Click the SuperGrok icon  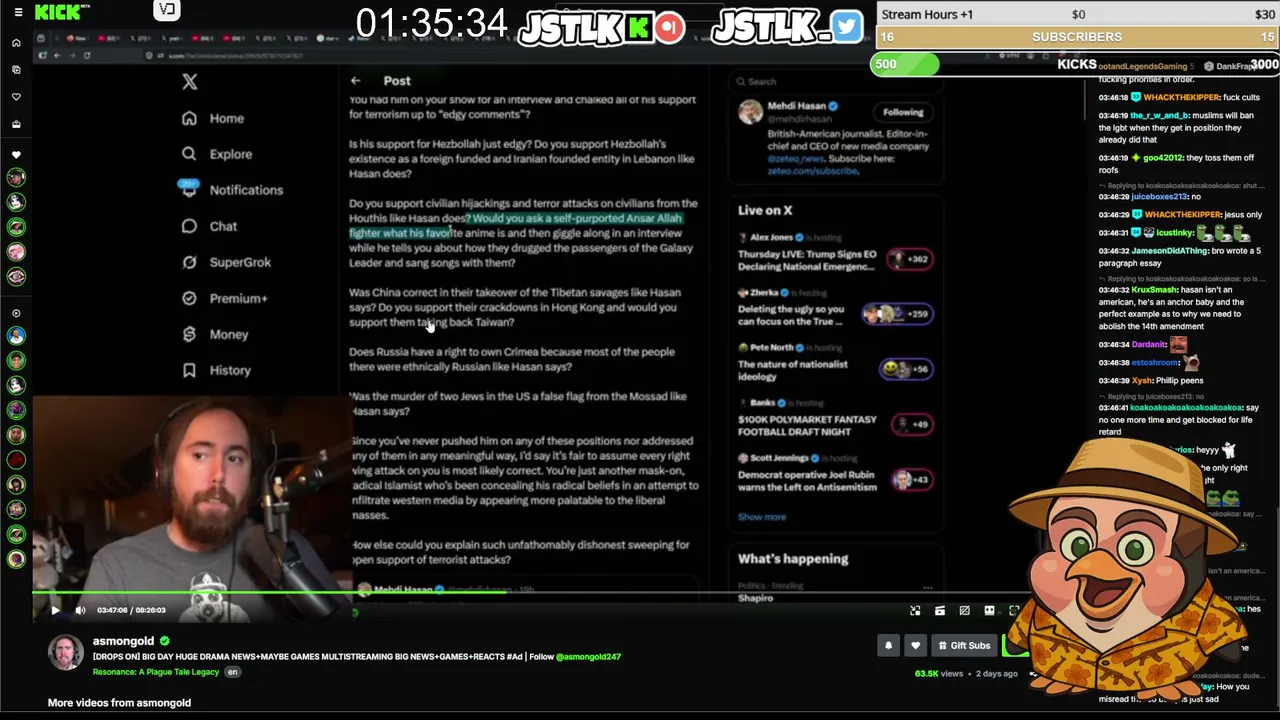point(189,262)
